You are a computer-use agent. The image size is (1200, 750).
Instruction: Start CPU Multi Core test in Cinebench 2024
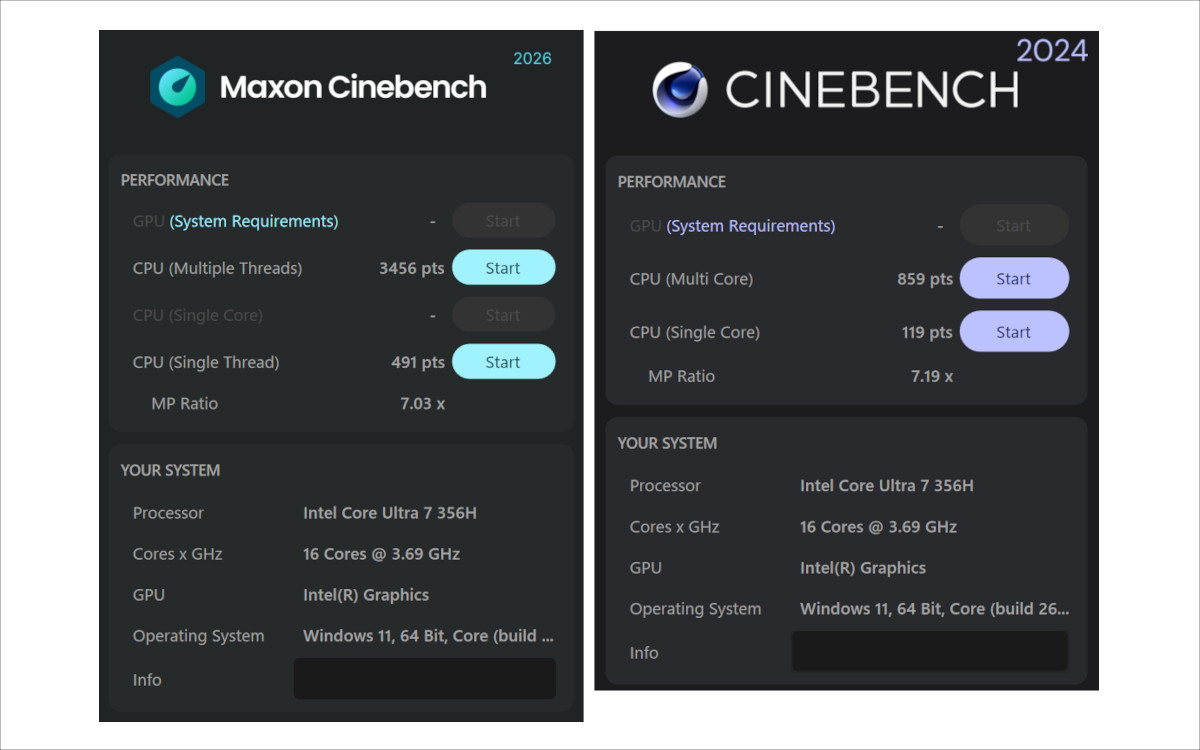[1013, 279]
